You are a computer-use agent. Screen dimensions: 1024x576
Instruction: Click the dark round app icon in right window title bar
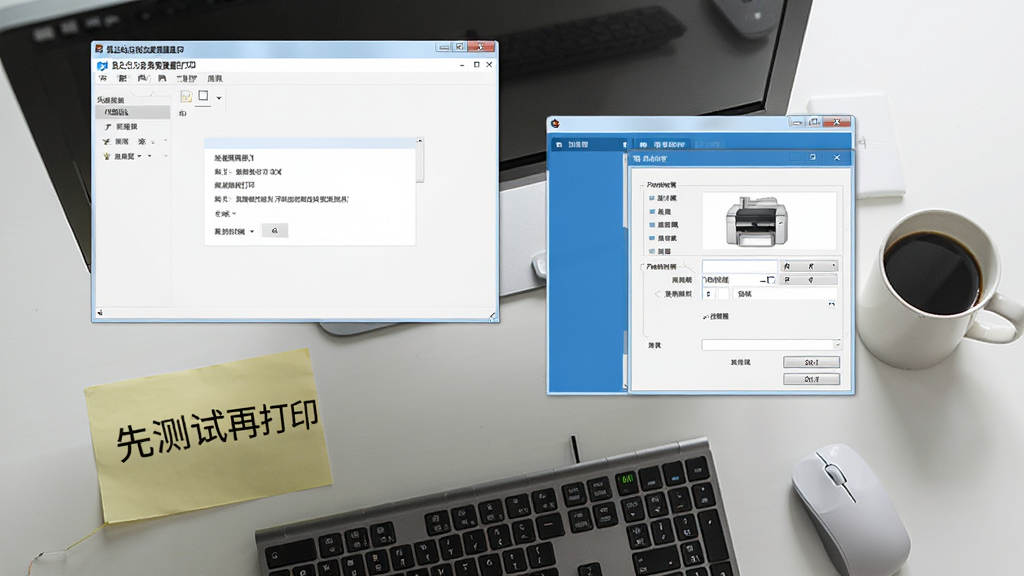(555, 123)
